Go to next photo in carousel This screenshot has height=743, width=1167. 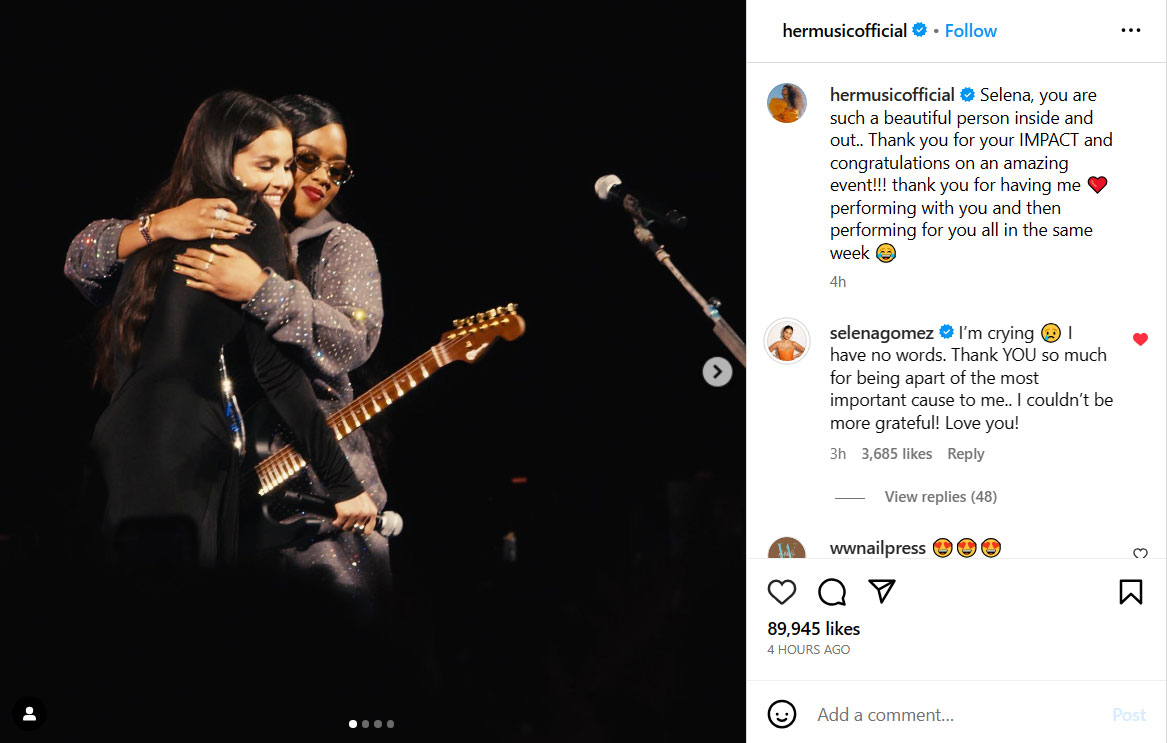pyautogui.click(x=717, y=372)
